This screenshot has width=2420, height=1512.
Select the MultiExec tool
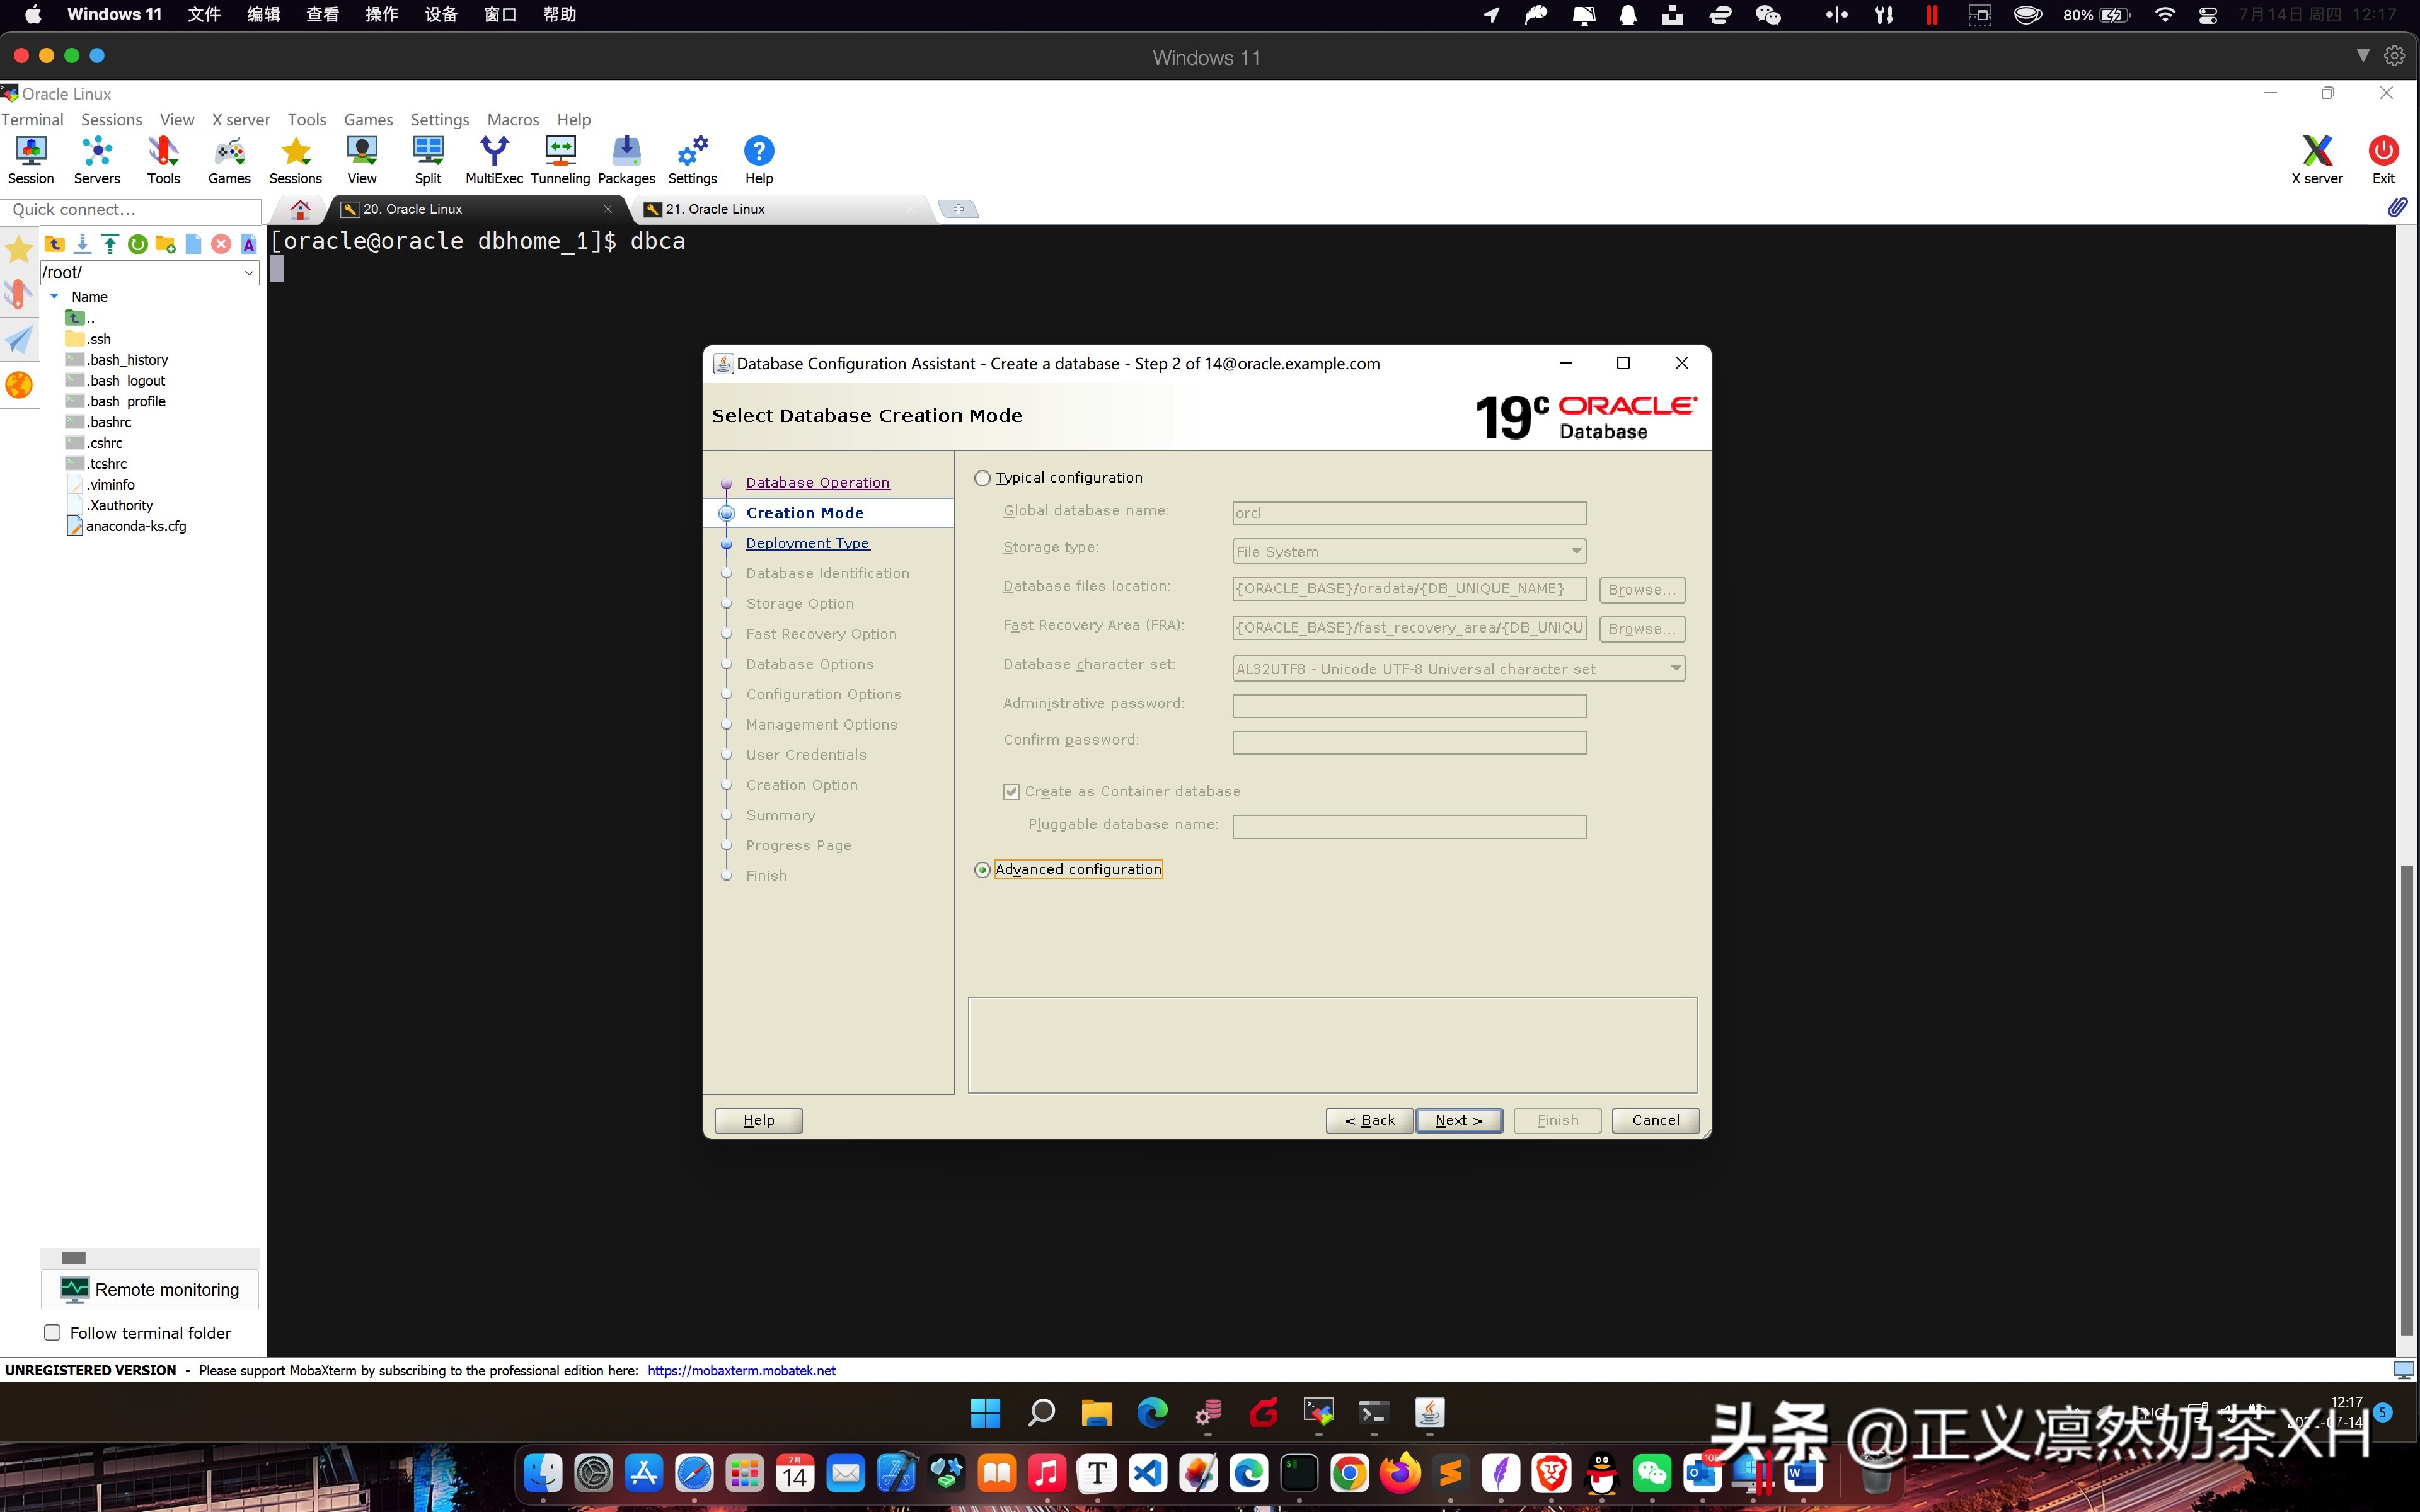click(x=494, y=158)
